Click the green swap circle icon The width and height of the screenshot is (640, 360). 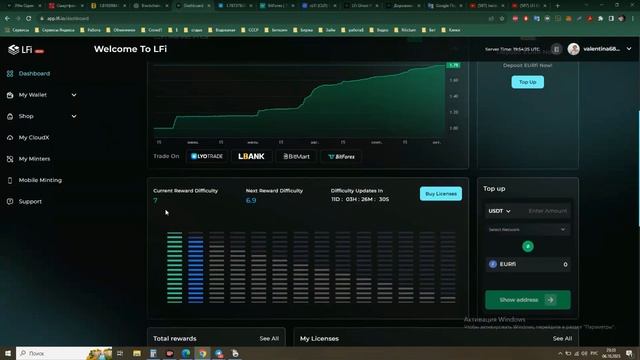coord(528,246)
